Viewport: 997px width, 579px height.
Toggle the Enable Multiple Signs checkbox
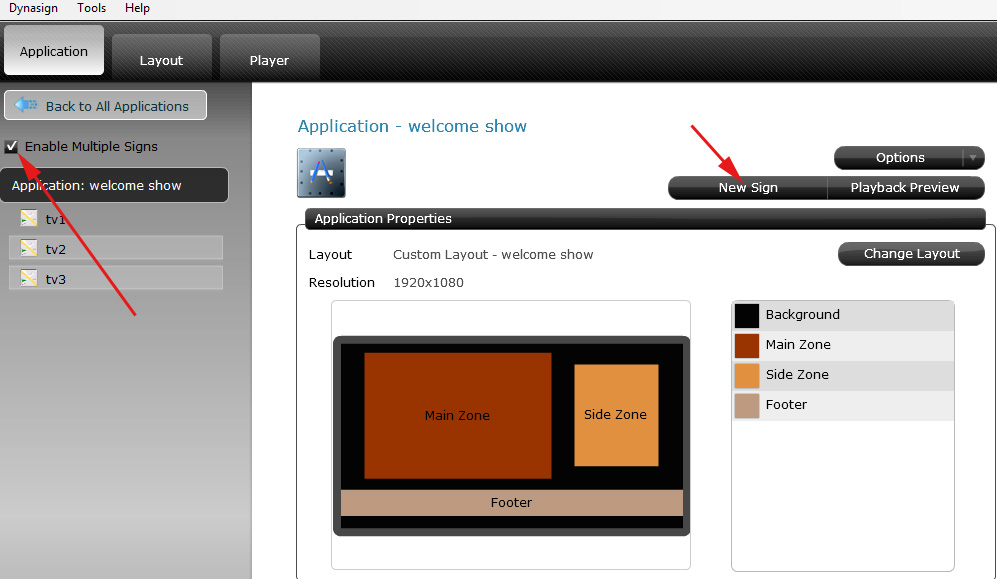[12, 147]
